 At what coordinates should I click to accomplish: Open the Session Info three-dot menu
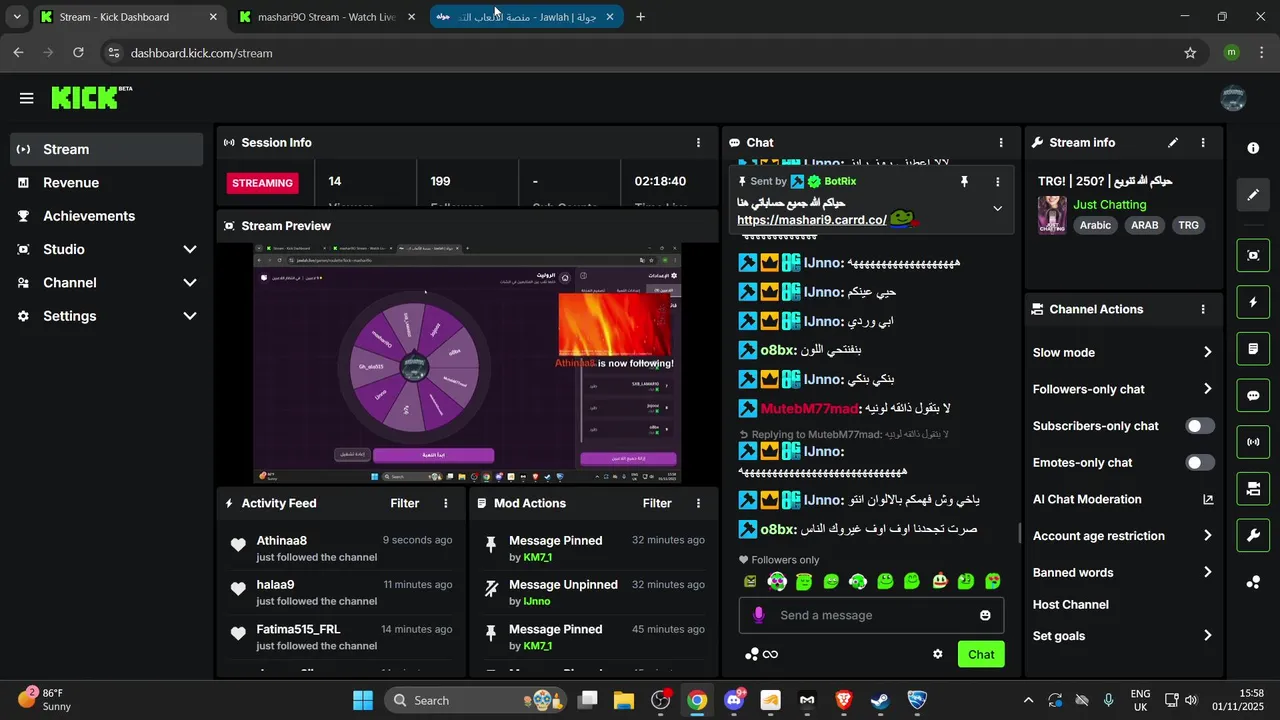pyautogui.click(x=698, y=143)
